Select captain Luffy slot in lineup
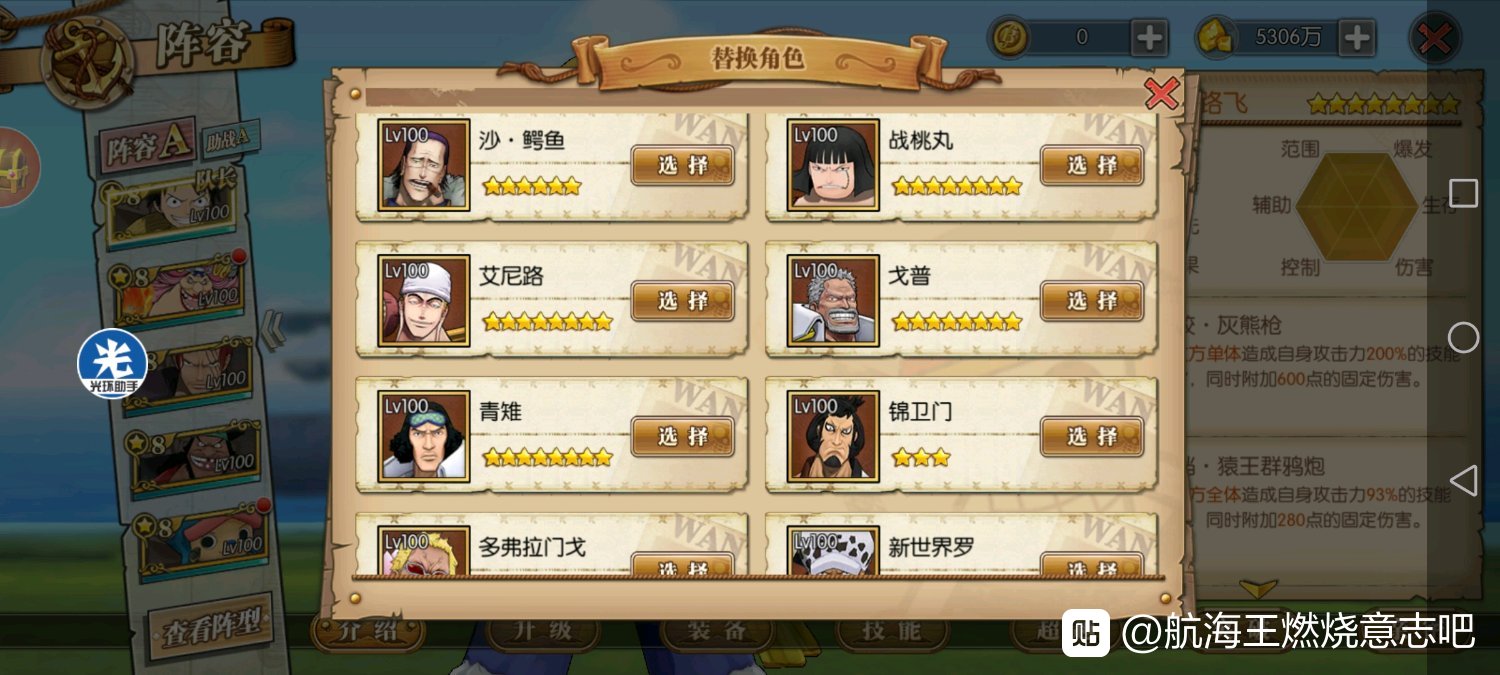Image resolution: width=1500 pixels, height=675 pixels. [x=180, y=209]
